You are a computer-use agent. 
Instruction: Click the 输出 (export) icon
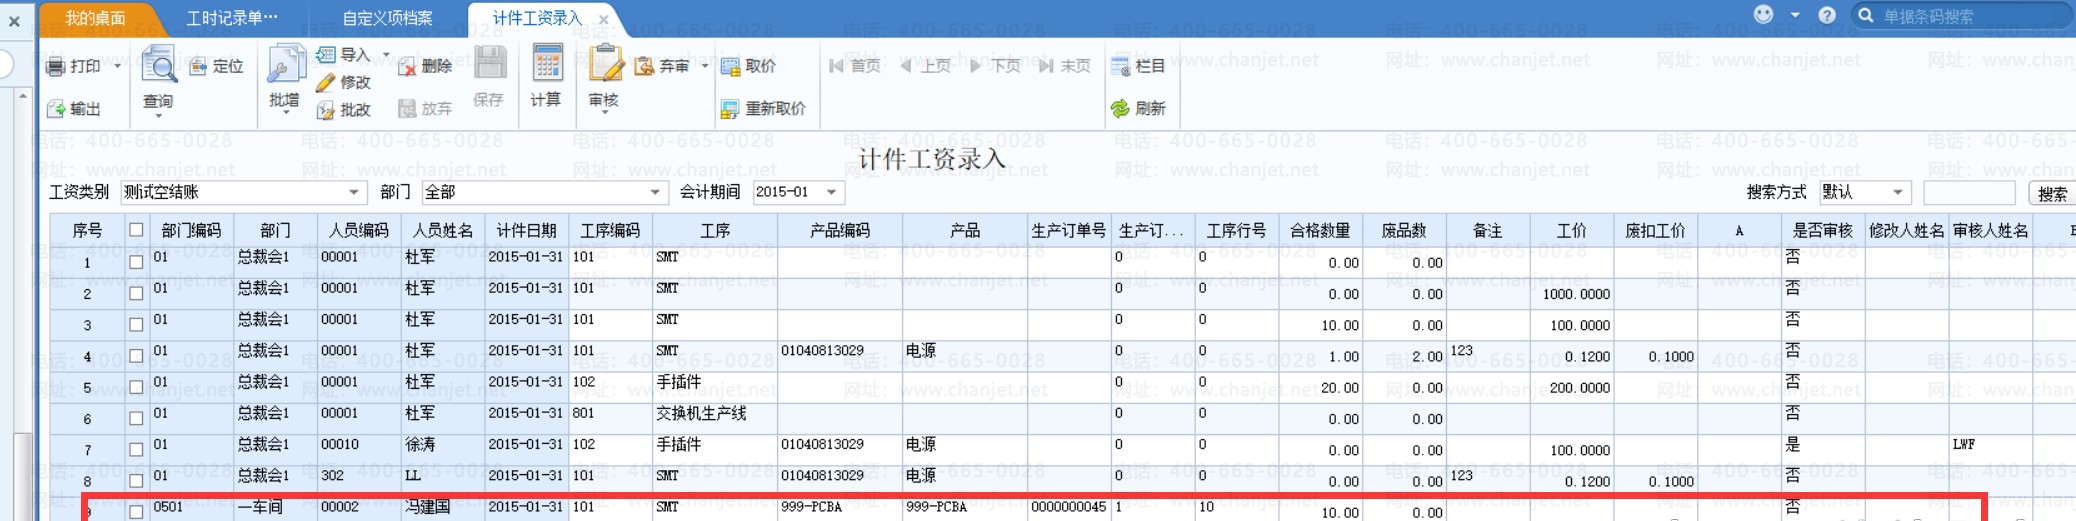coord(57,109)
